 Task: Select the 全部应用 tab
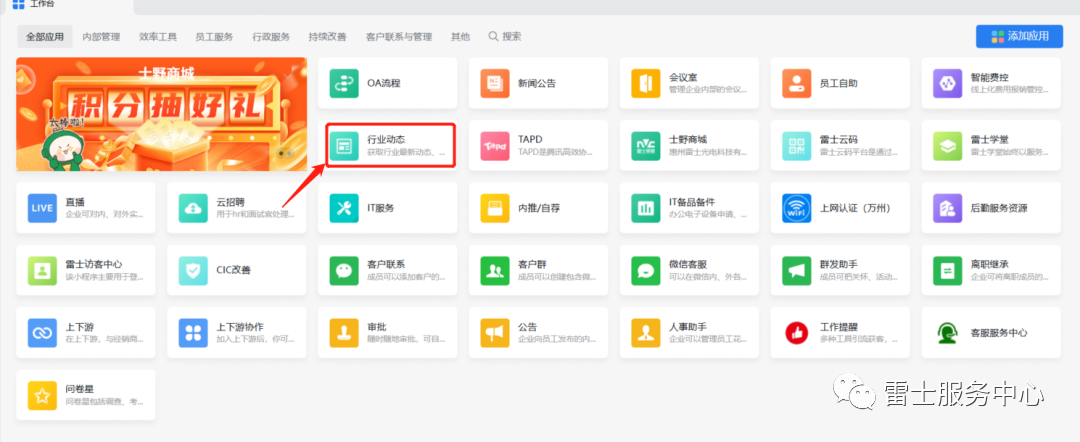click(45, 36)
